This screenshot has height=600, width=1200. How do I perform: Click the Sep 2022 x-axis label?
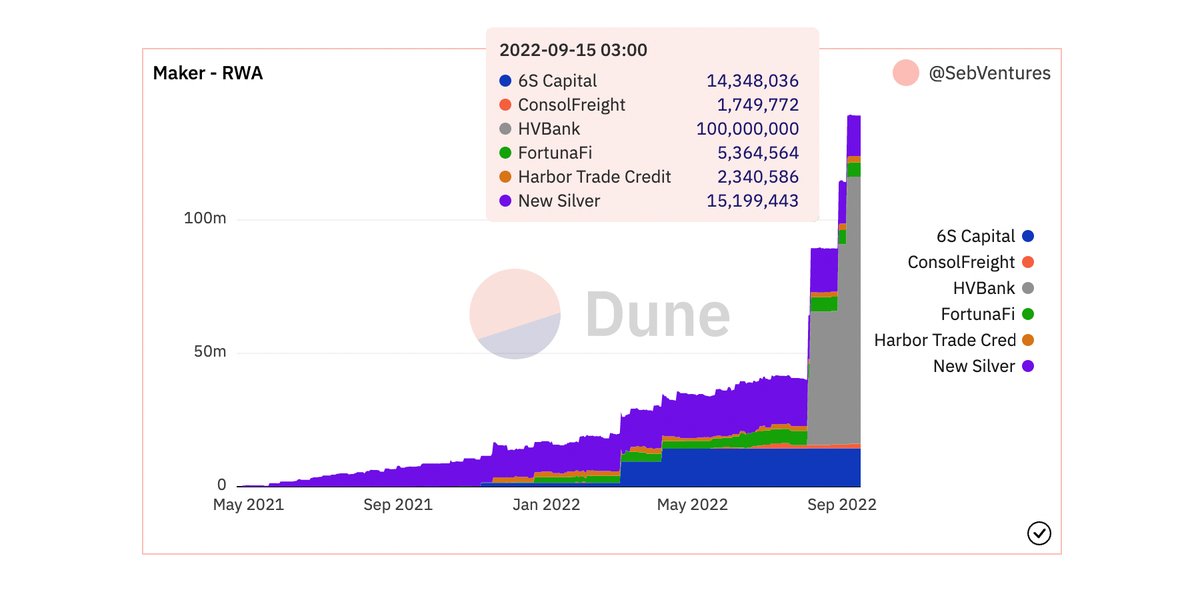(842, 505)
